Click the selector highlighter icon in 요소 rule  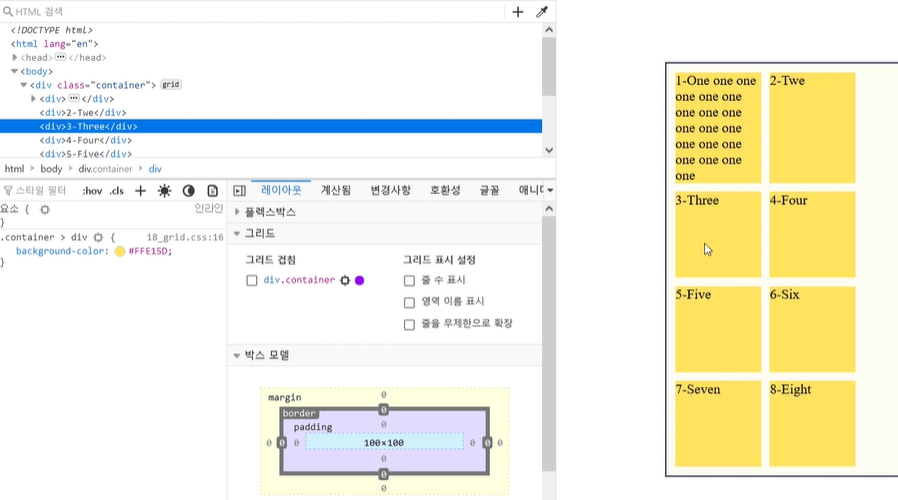[45, 210]
